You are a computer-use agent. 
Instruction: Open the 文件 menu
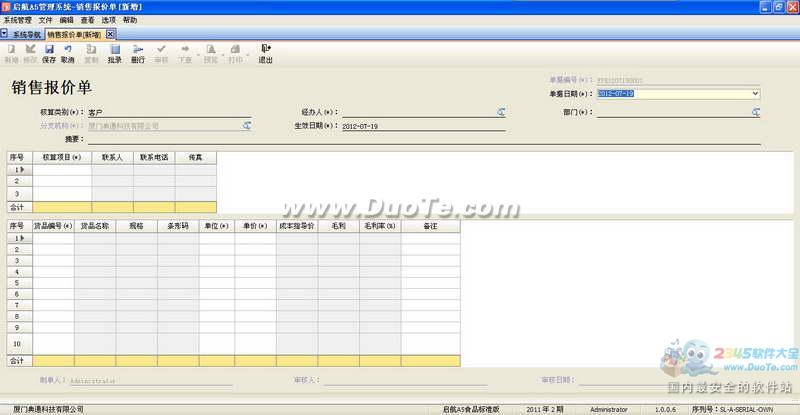coord(45,20)
